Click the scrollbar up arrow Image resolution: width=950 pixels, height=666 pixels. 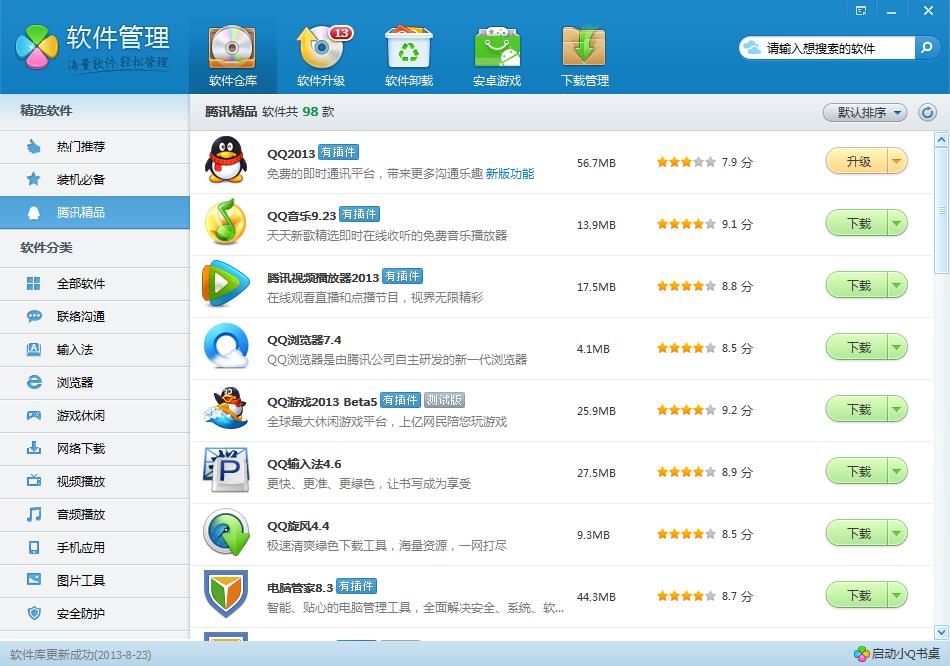click(x=942, y=139)
